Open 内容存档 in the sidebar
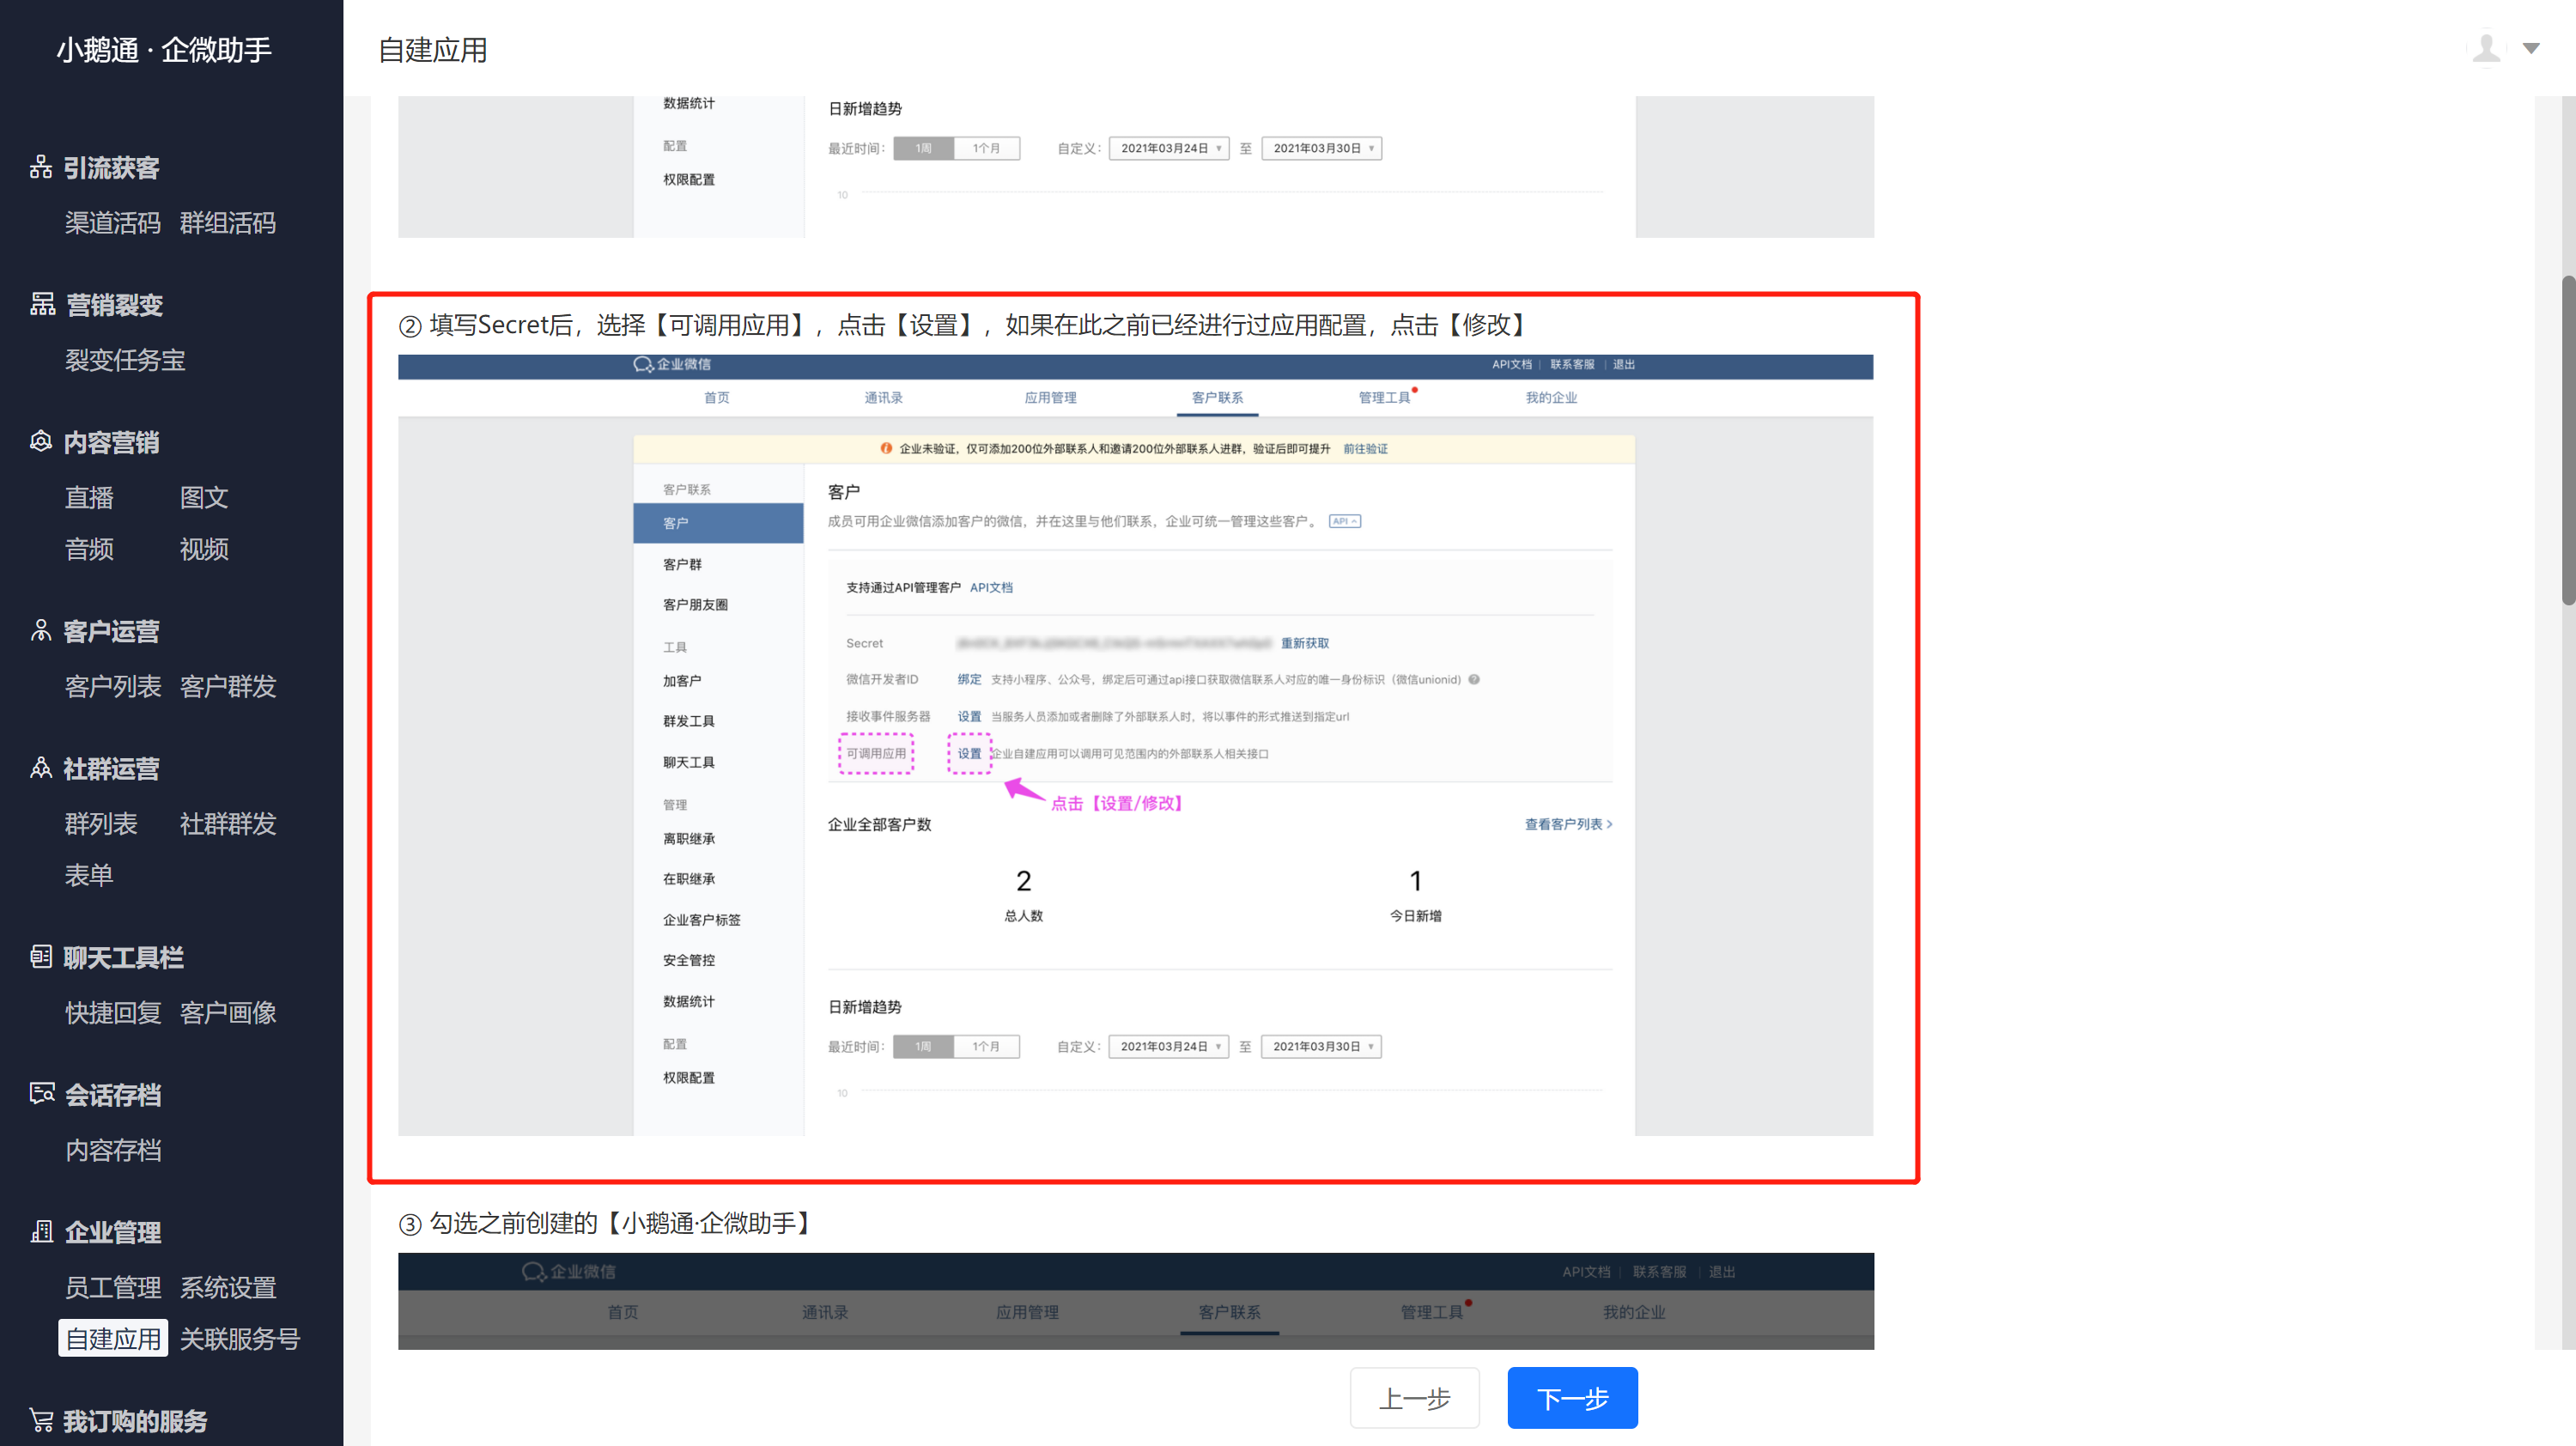 (x=113, y=1149)
